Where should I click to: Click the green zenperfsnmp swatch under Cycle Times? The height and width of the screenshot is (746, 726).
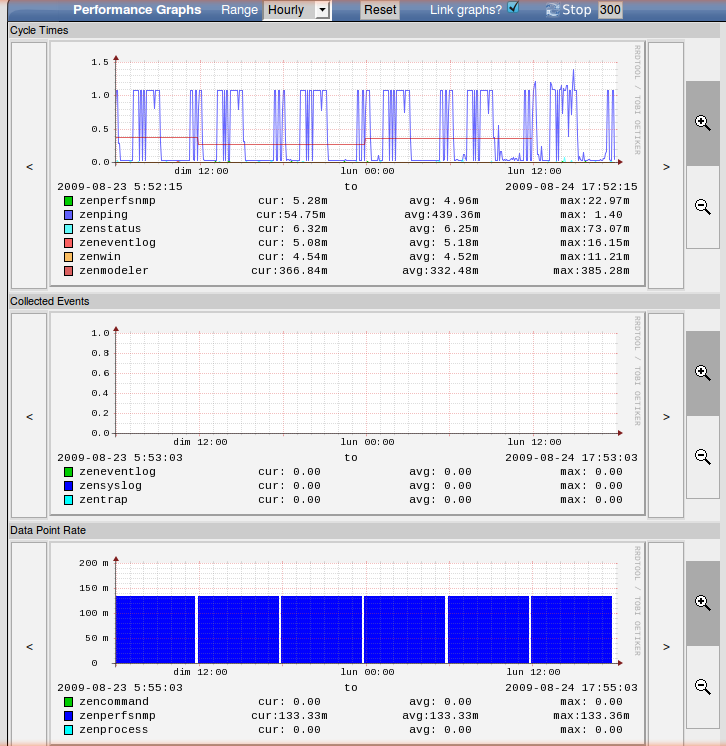67,201
